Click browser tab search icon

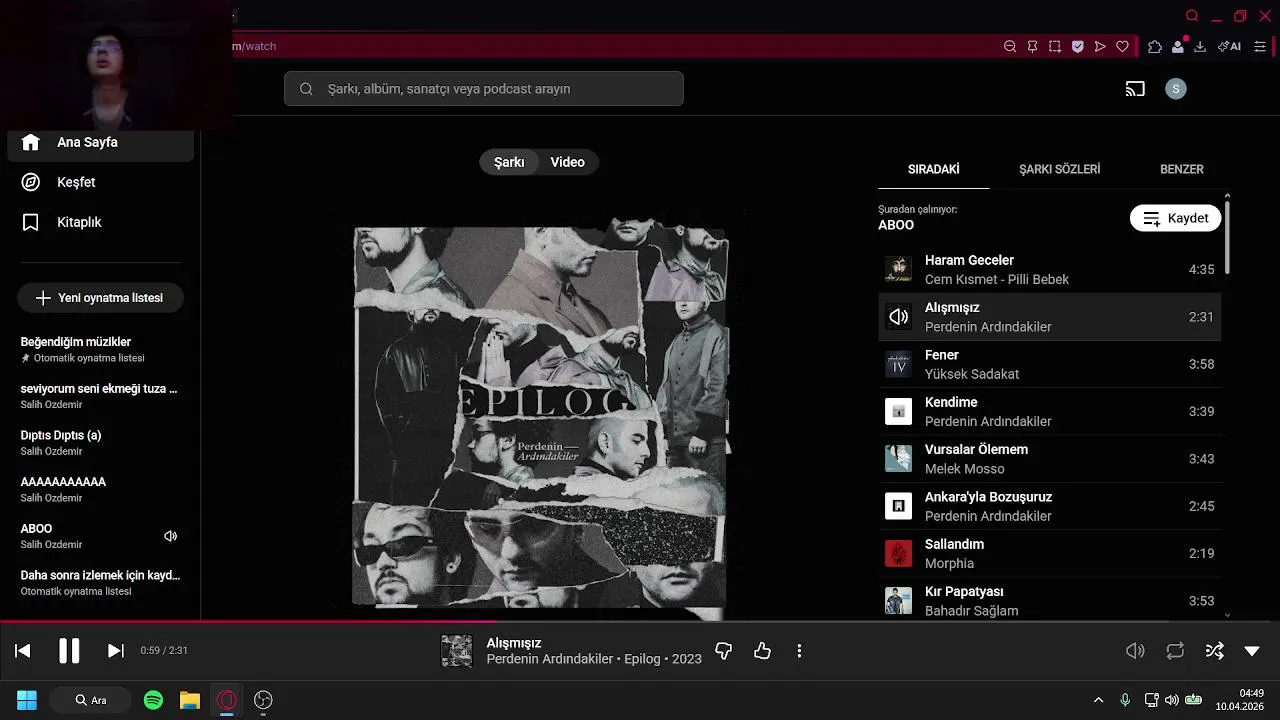(x=1192, y=16)
